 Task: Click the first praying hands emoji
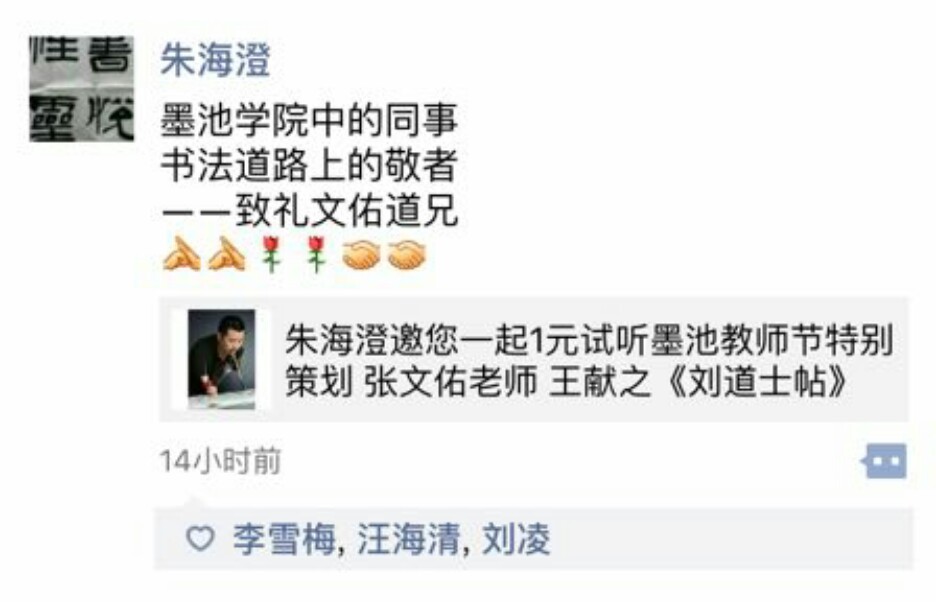click(181, 254)
